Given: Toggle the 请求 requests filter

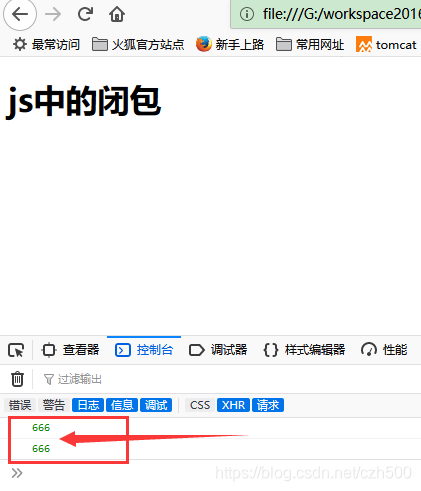Looking at the screenshot, I should point(268,405).
